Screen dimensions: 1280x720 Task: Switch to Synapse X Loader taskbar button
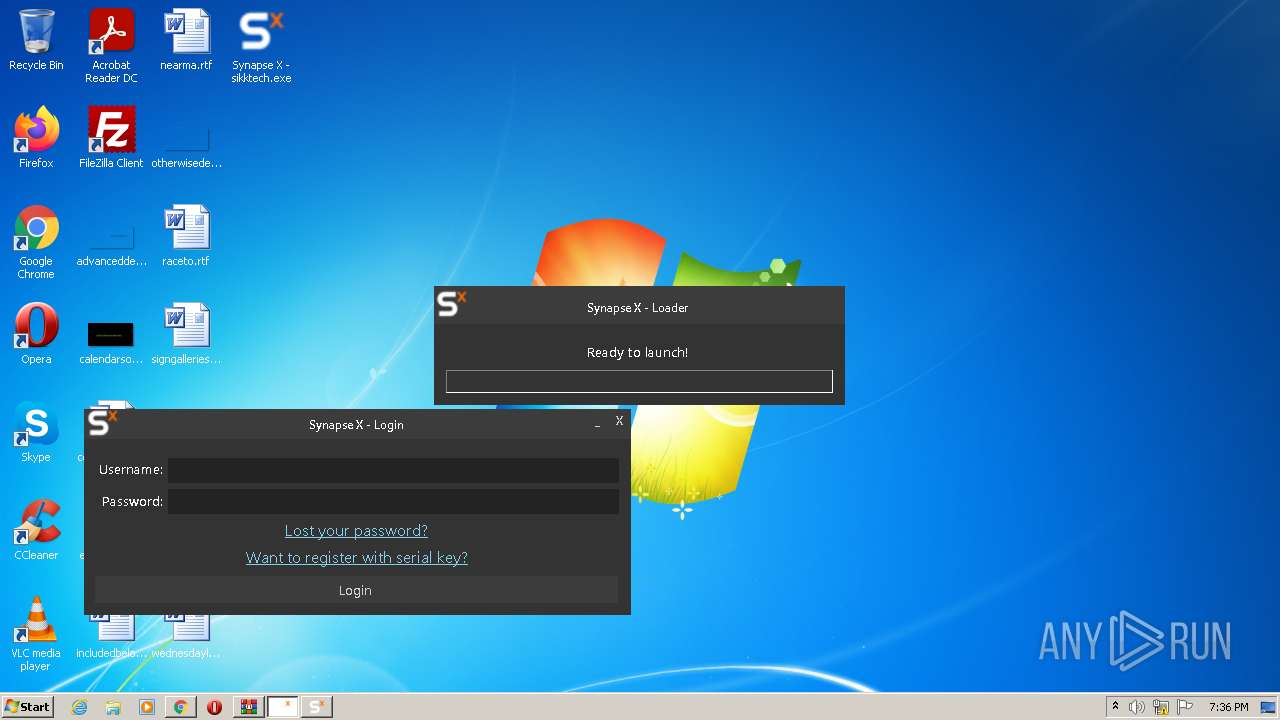(317, 707)
